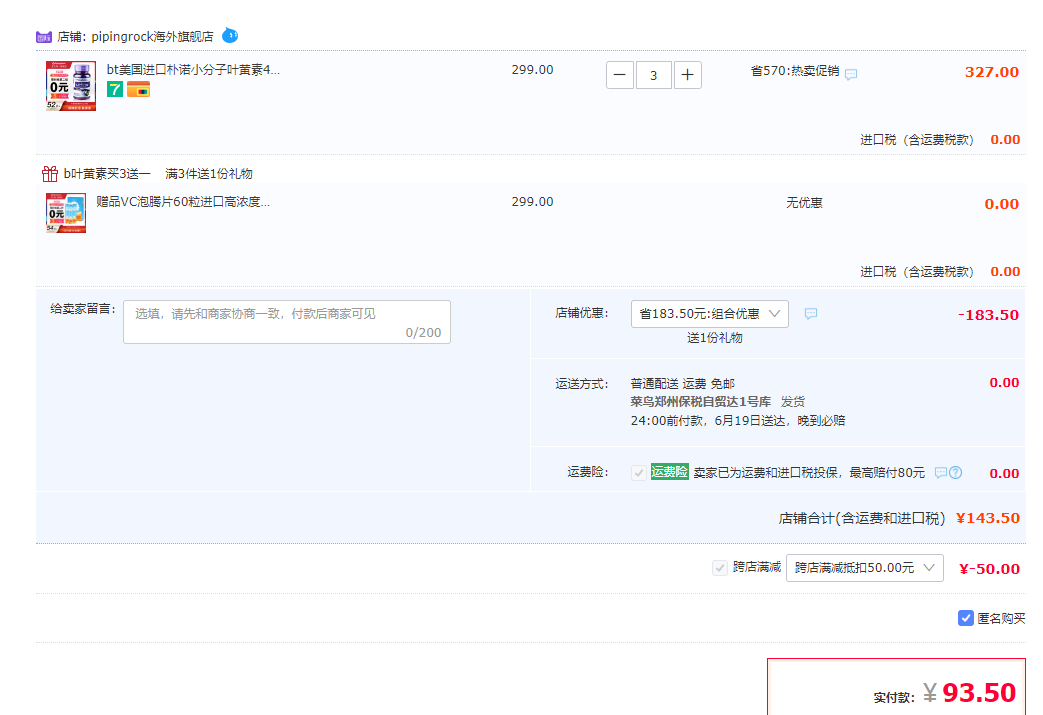
Task: Decrease quantity with the minus button
Action: pos(619,75)
